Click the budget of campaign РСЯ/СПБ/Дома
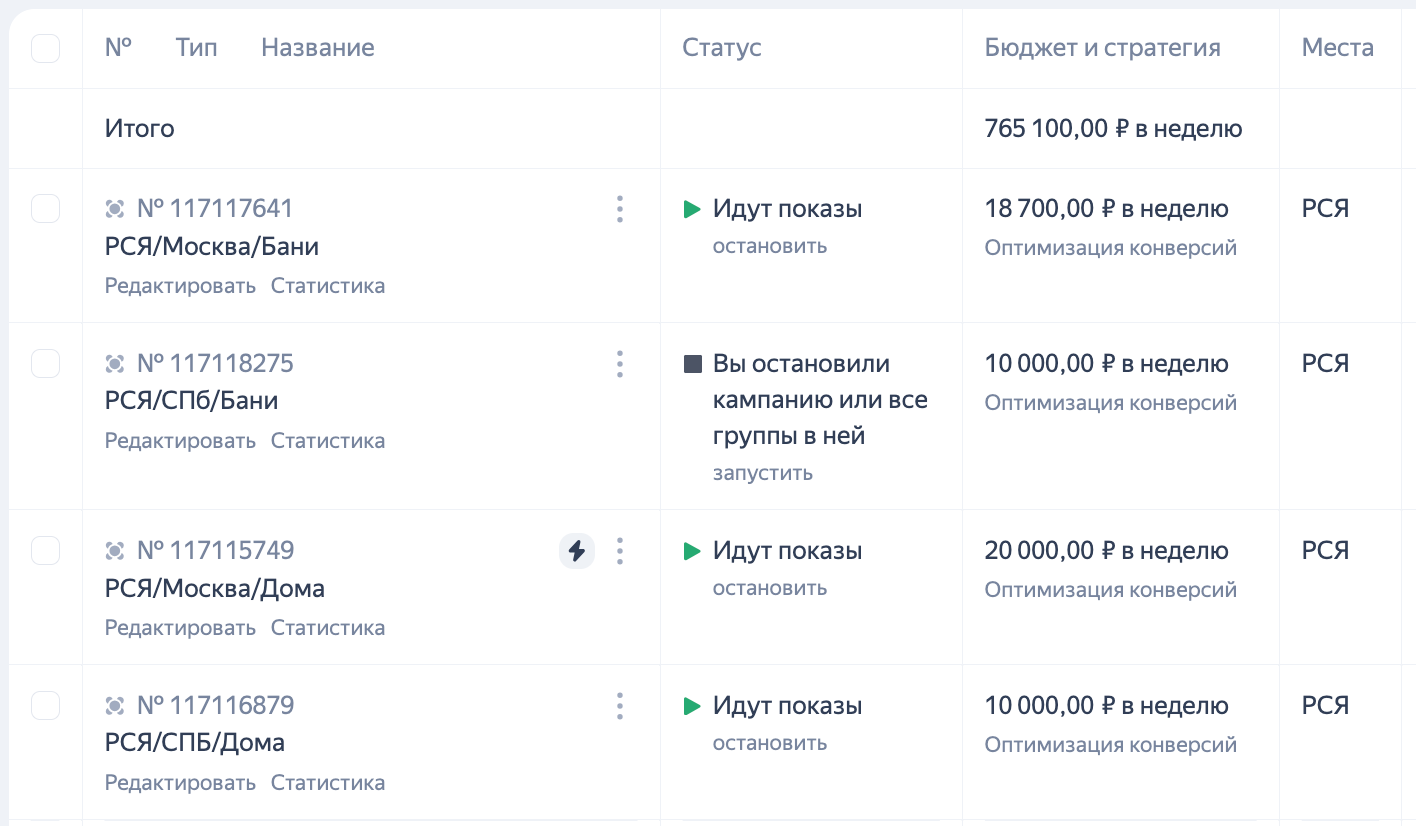This screenshot has width=1416, height=826. [1107, 706]
